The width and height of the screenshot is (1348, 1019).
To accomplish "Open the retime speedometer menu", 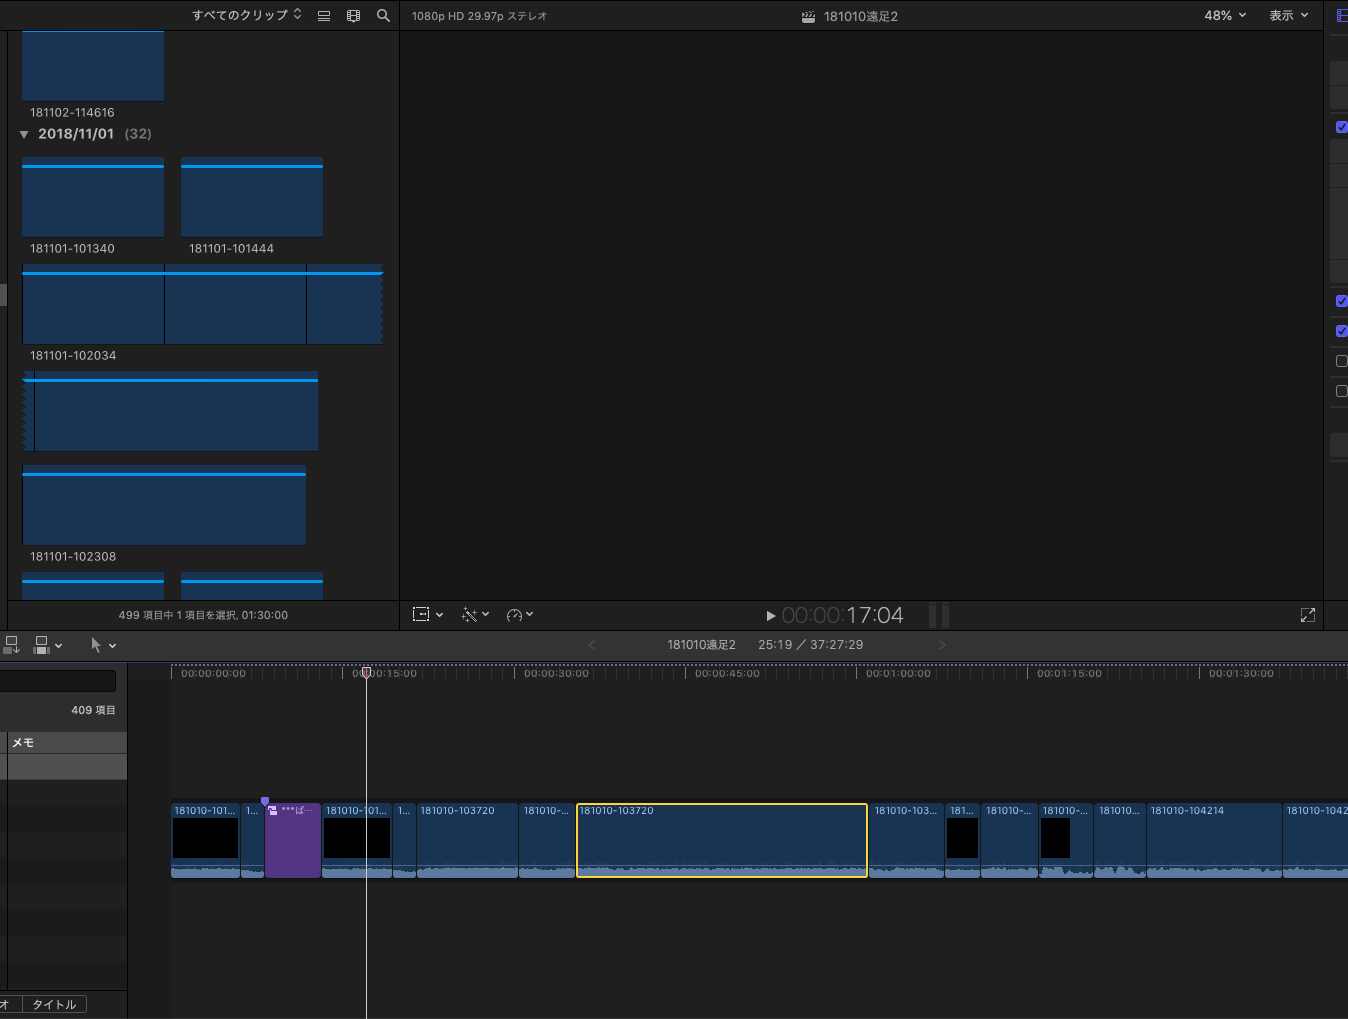I will pos(519,615).
